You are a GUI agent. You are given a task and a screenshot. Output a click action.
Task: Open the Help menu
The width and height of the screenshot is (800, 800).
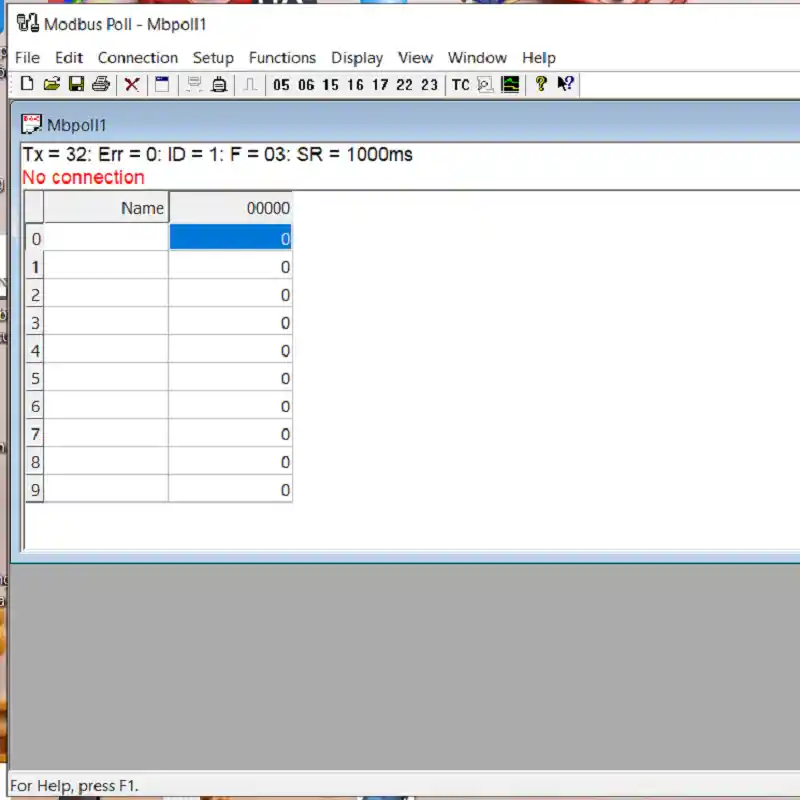(x=539, y=58)
